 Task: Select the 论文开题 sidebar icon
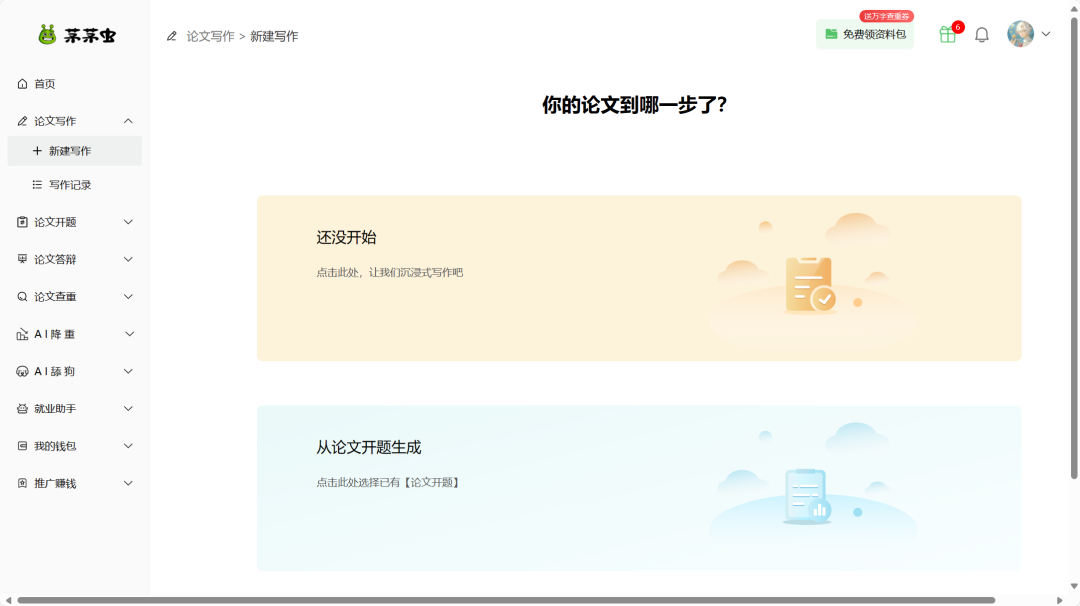[22, 221]
